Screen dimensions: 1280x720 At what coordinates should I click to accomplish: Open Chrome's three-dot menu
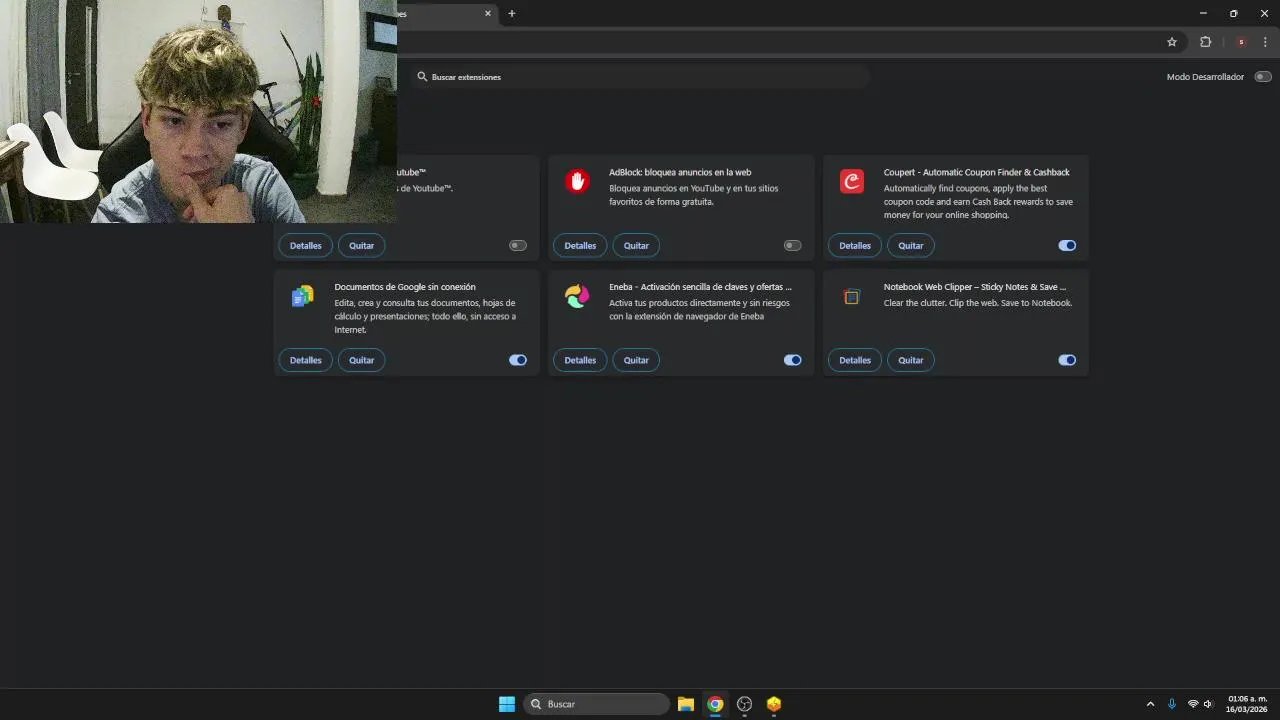click(x=1265, y=42)
